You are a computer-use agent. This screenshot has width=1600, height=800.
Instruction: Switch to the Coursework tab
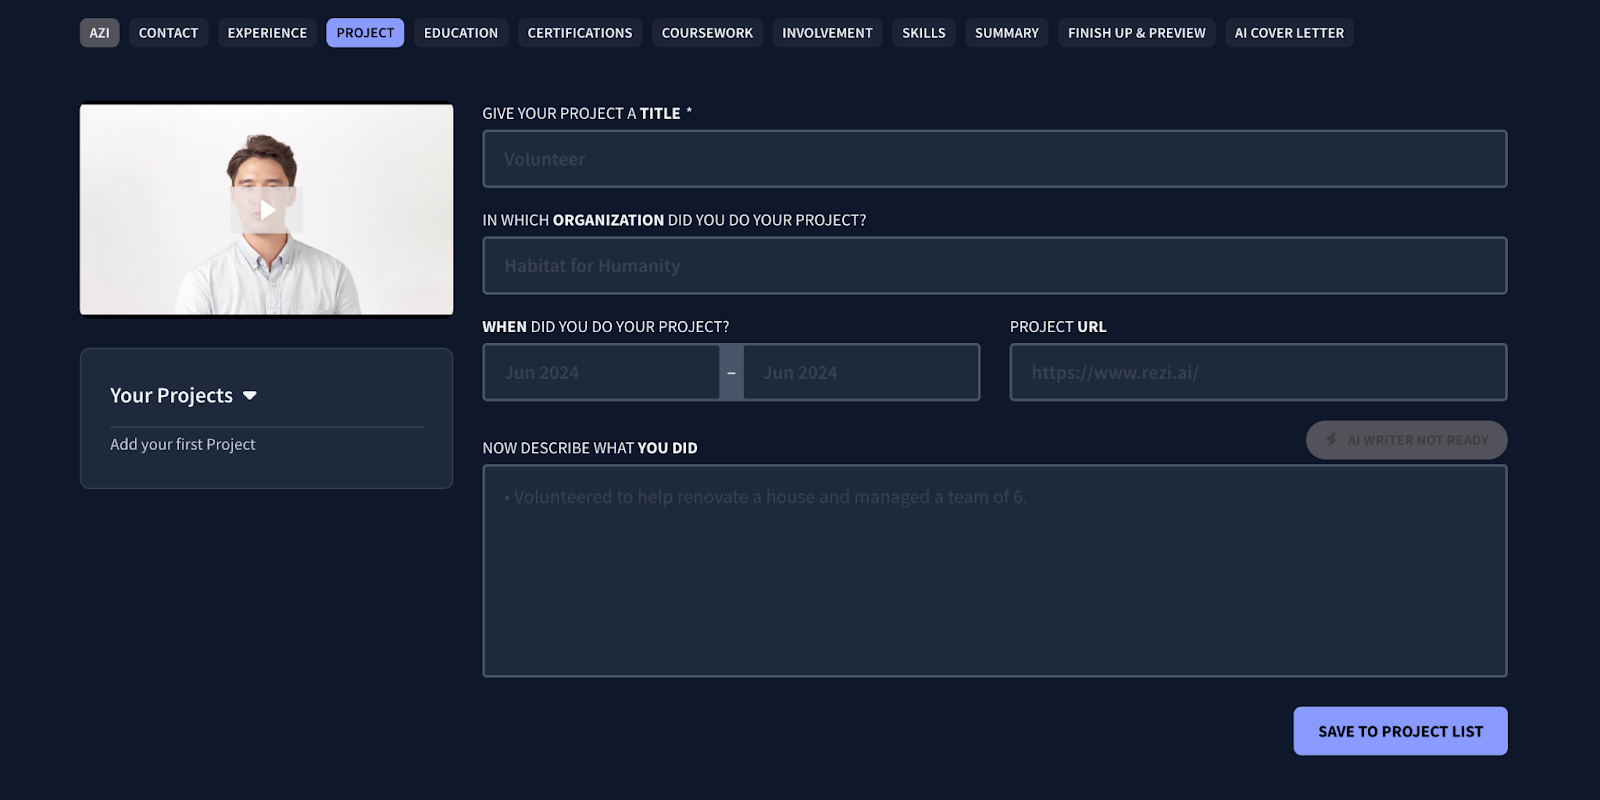coord(707,33)
